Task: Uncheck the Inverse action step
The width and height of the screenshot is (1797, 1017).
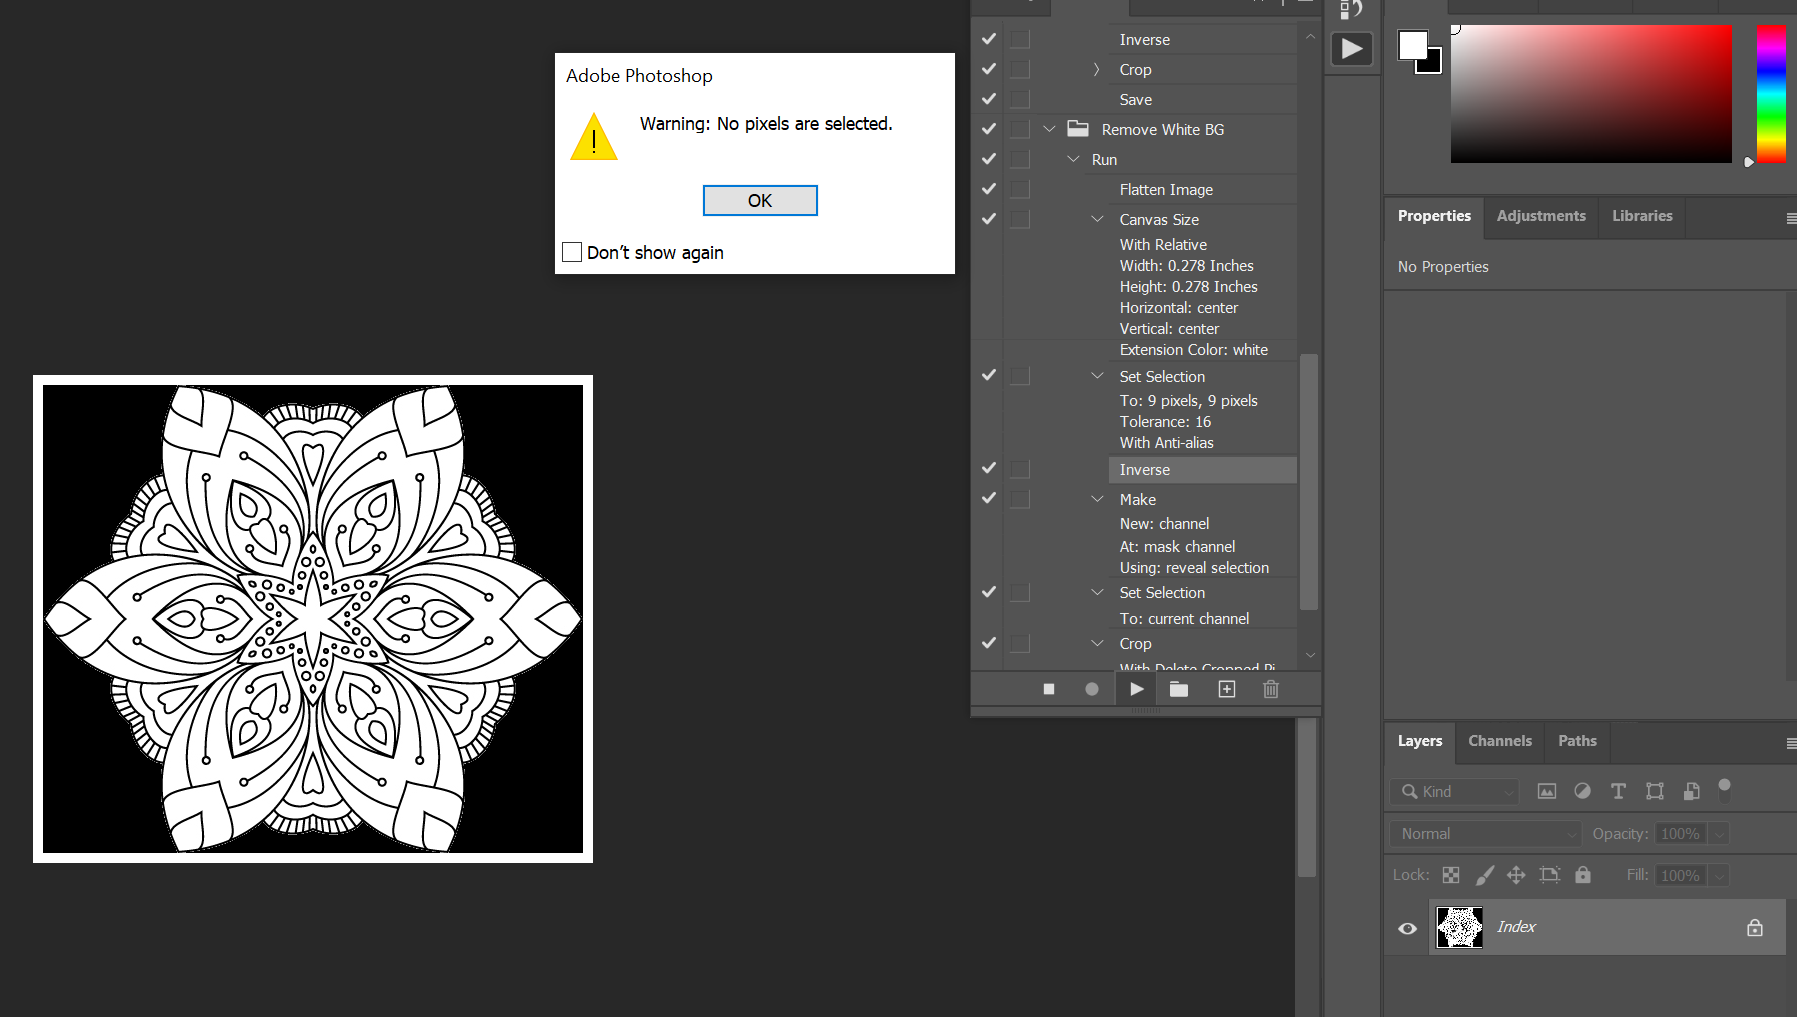Action: pyautogui.click(x=987, y=468)
